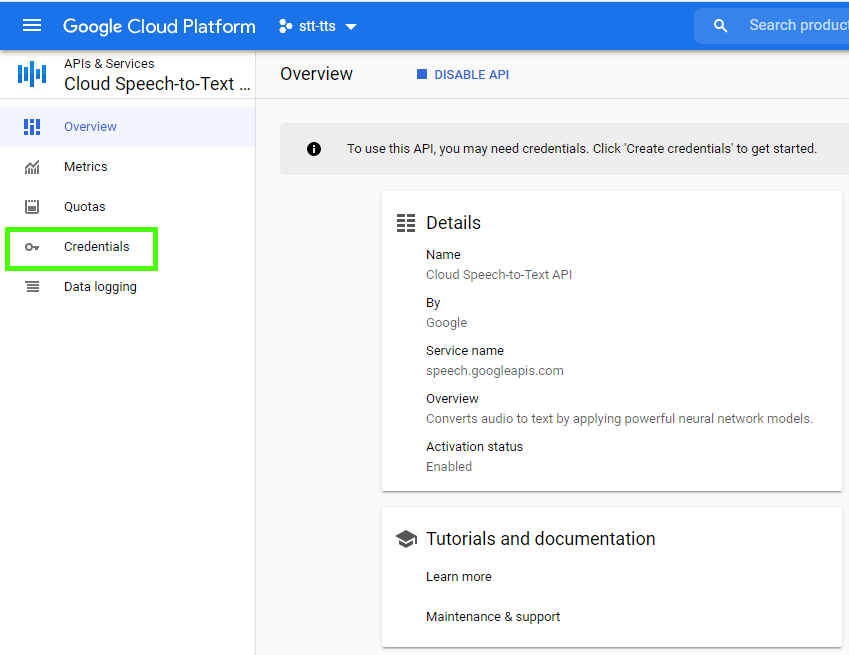Image resolution: width=849 pixels, height=655 pixels.
Task: Click the search magnifier icon
Action: coord(721,26)
